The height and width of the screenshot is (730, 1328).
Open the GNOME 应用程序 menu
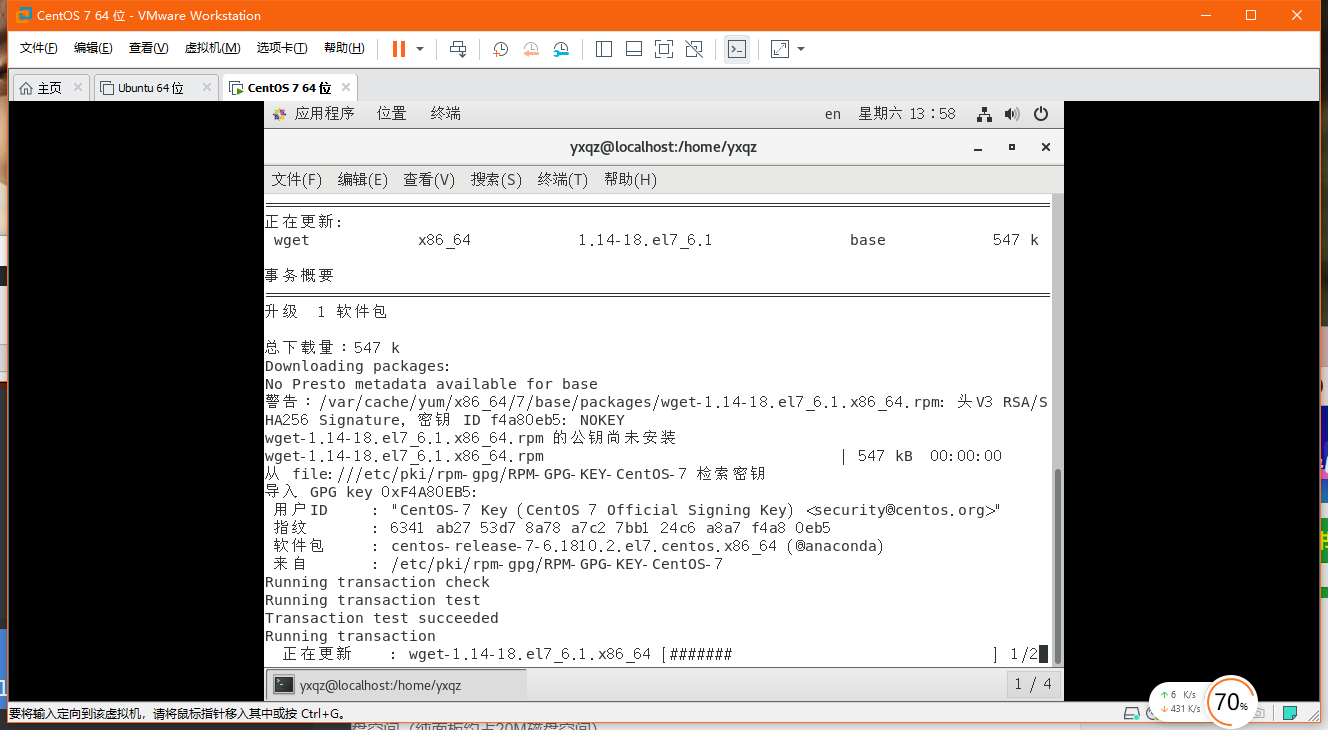[314, 114]
